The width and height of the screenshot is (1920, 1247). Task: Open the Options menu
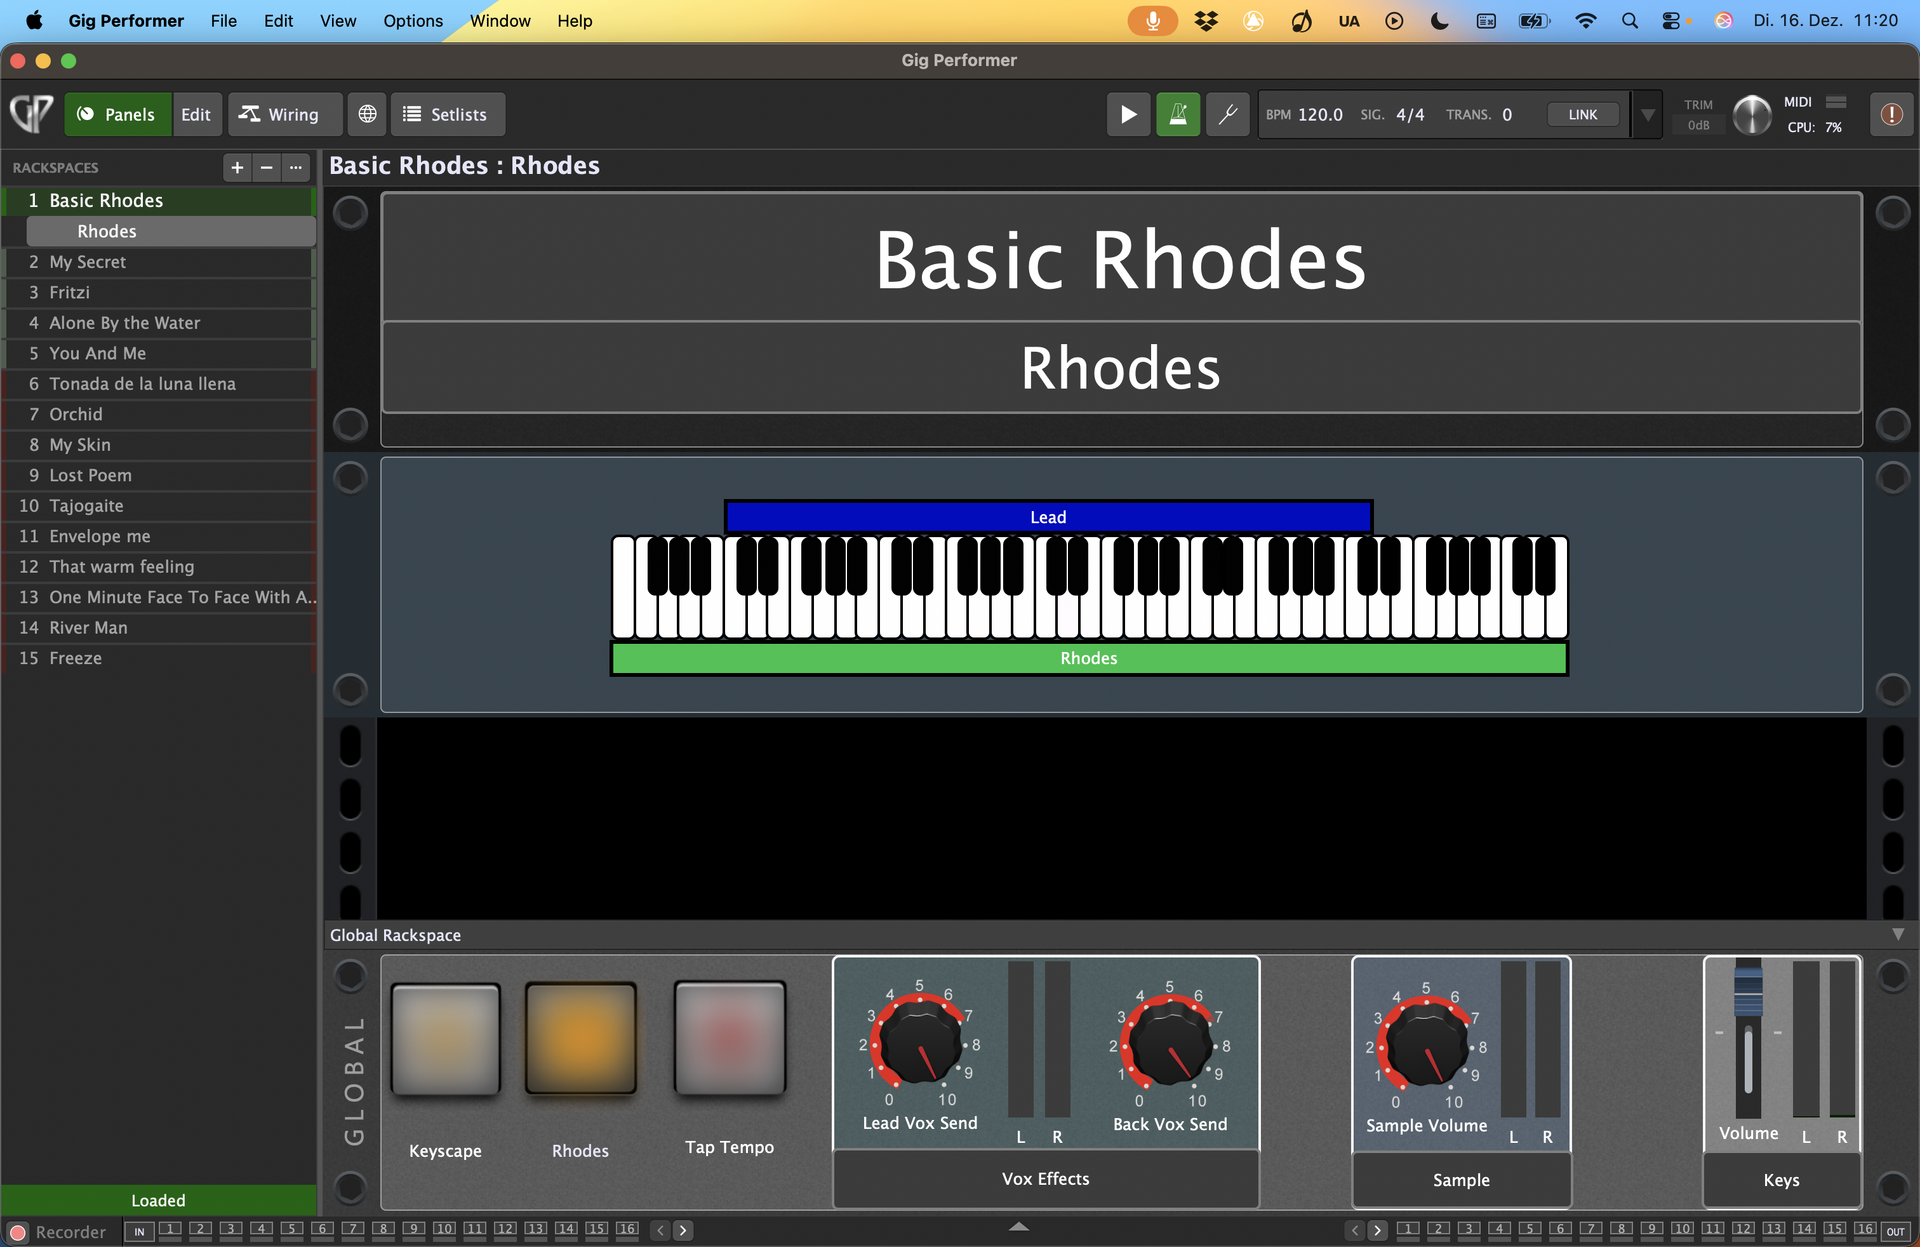click(412, 21)
